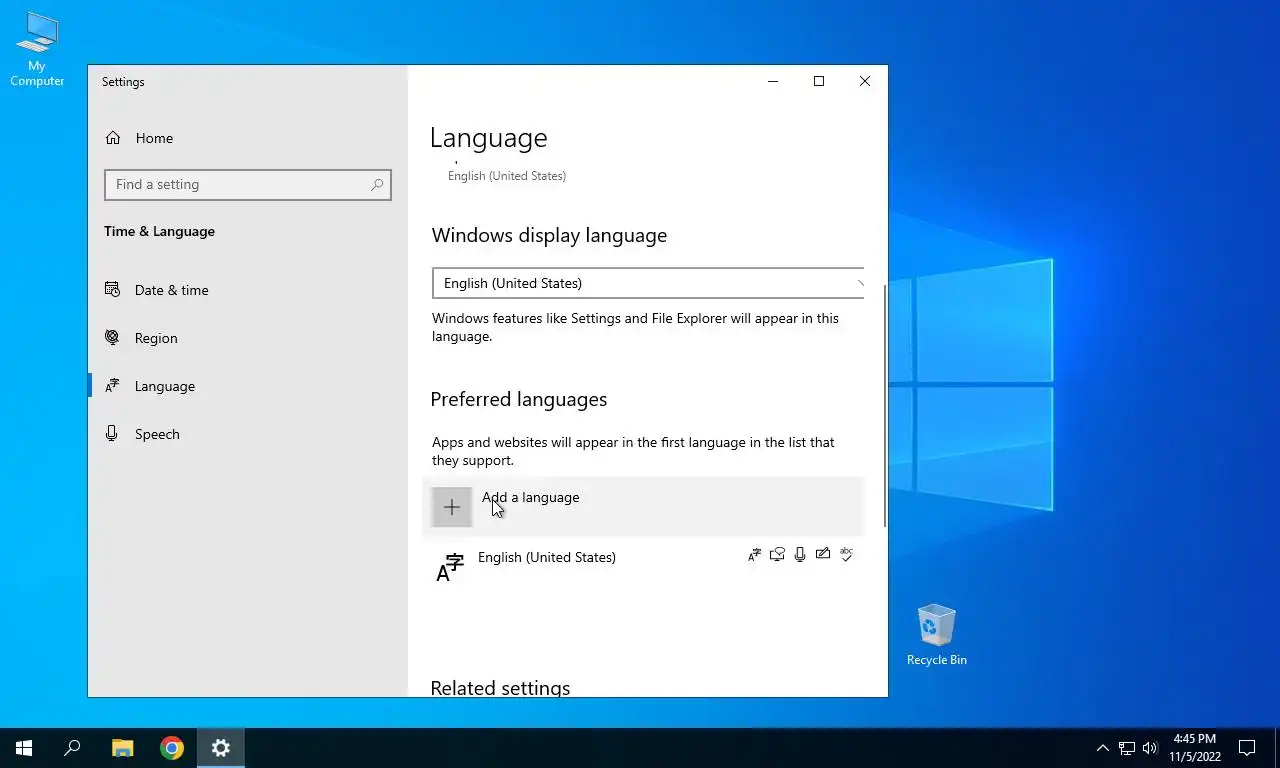
Task: Open the notification center icon
Action: tap(1247, 748)
